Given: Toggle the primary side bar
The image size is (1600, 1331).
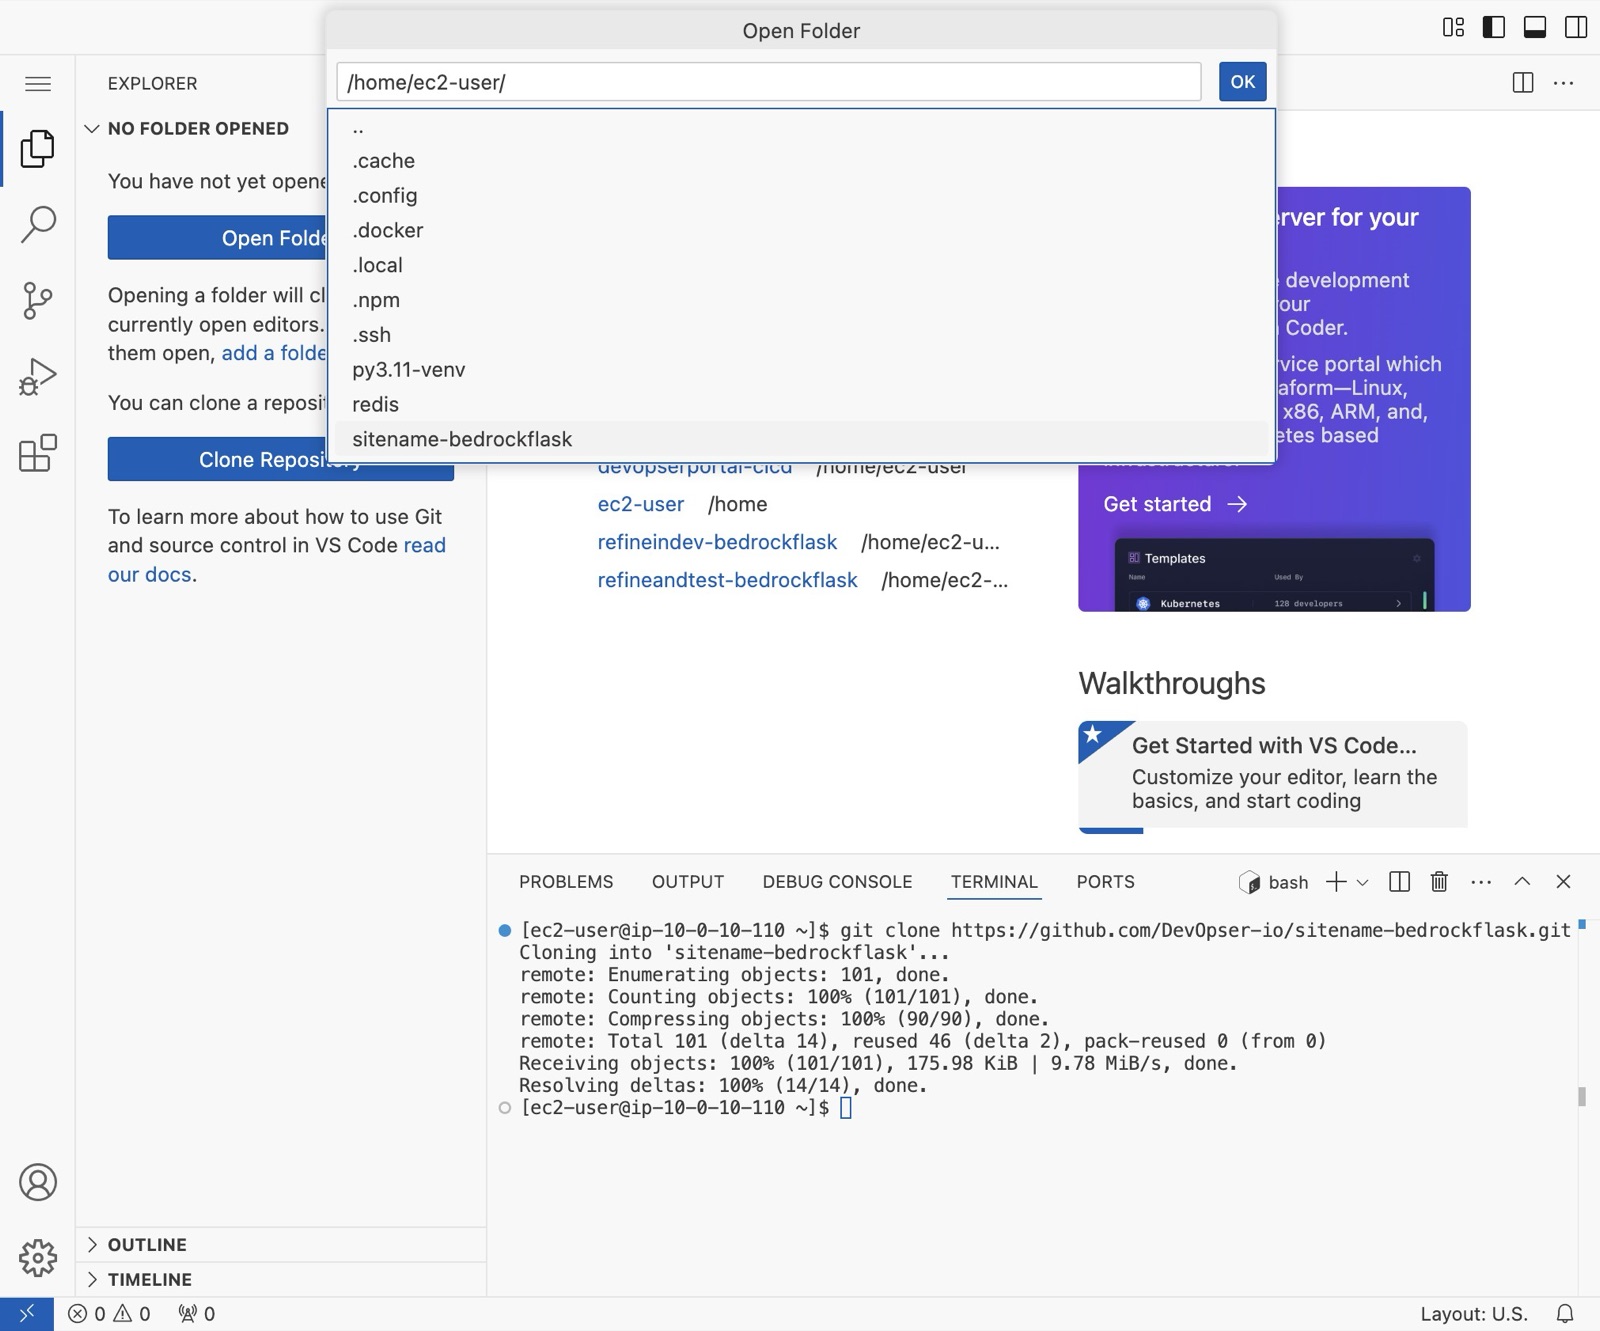Looking at the screenshot, I should (1494, 27).
